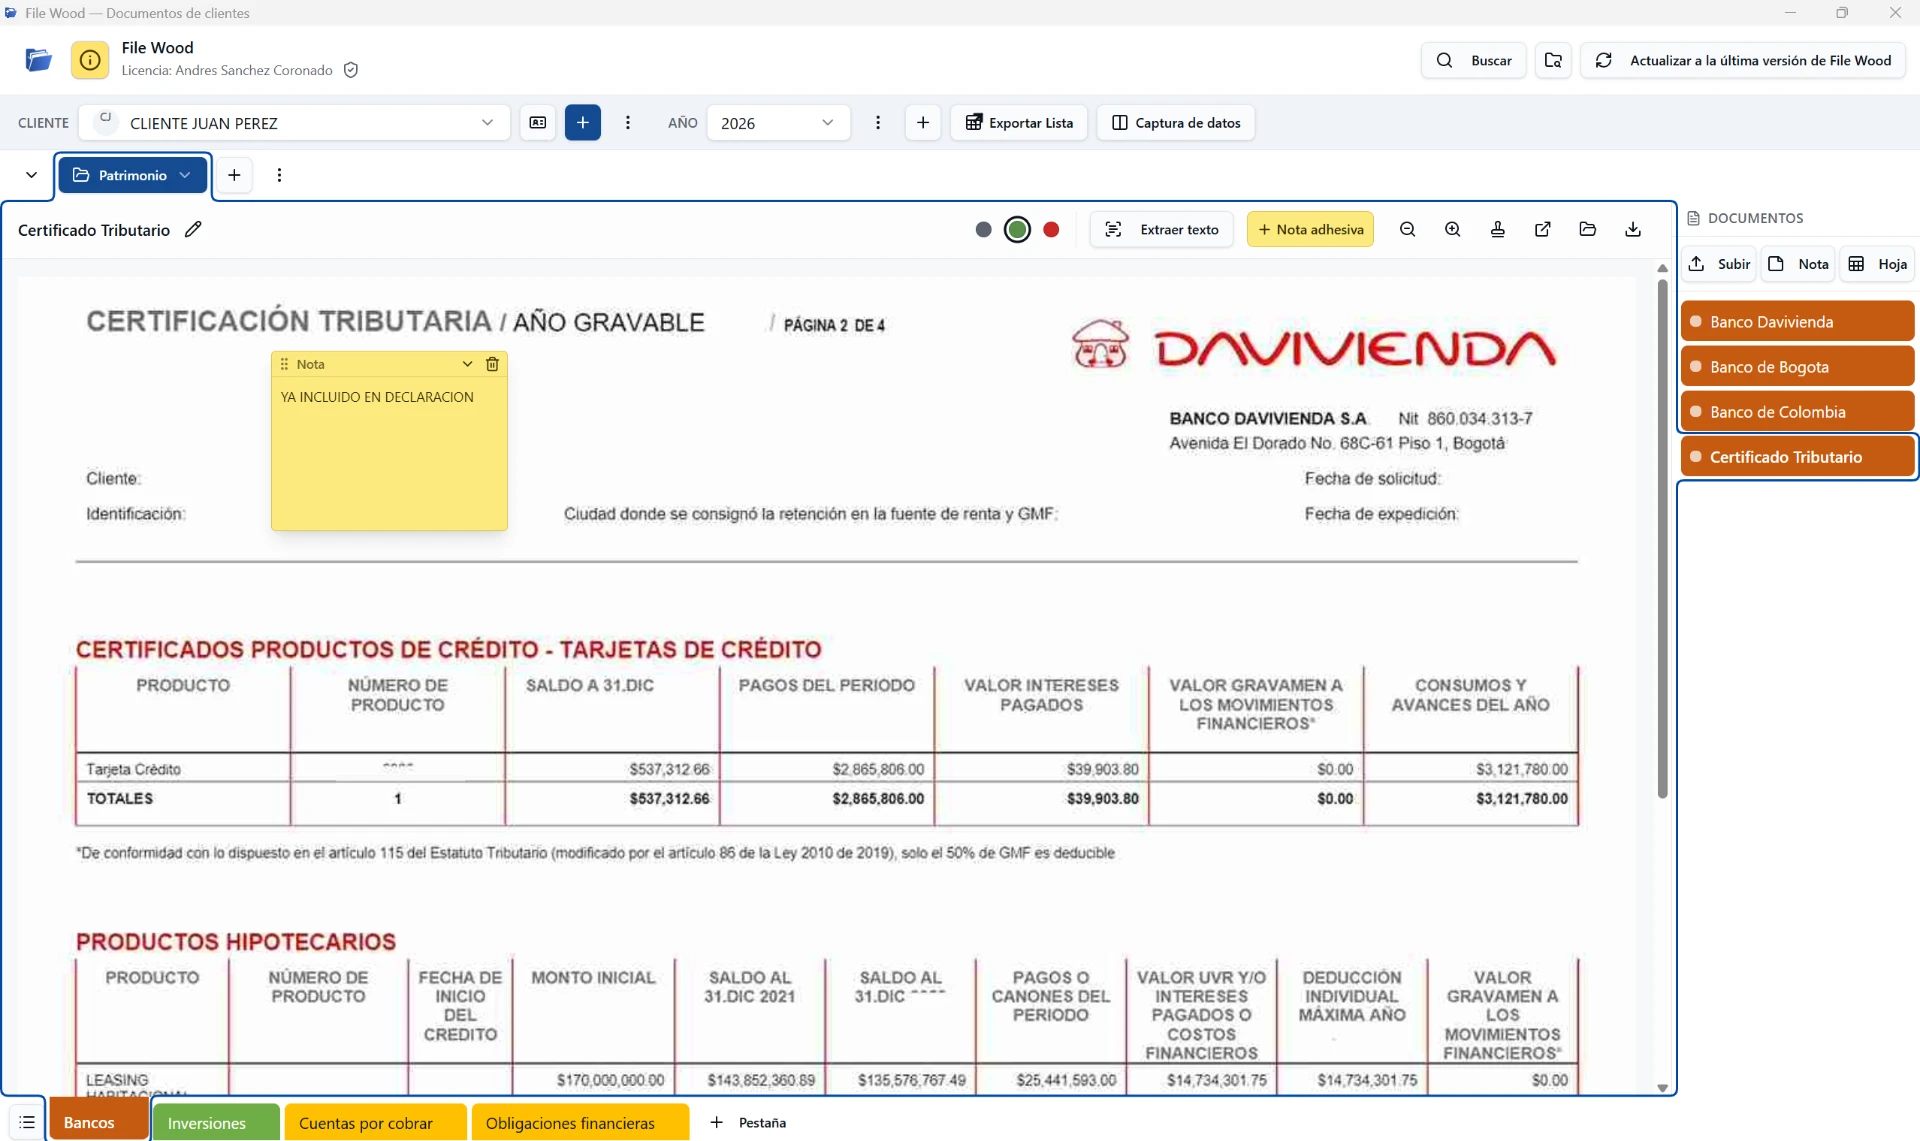Screen dimensions: 1920x1141
Task: Add a new client with the blue plus button
Action: 583,122
